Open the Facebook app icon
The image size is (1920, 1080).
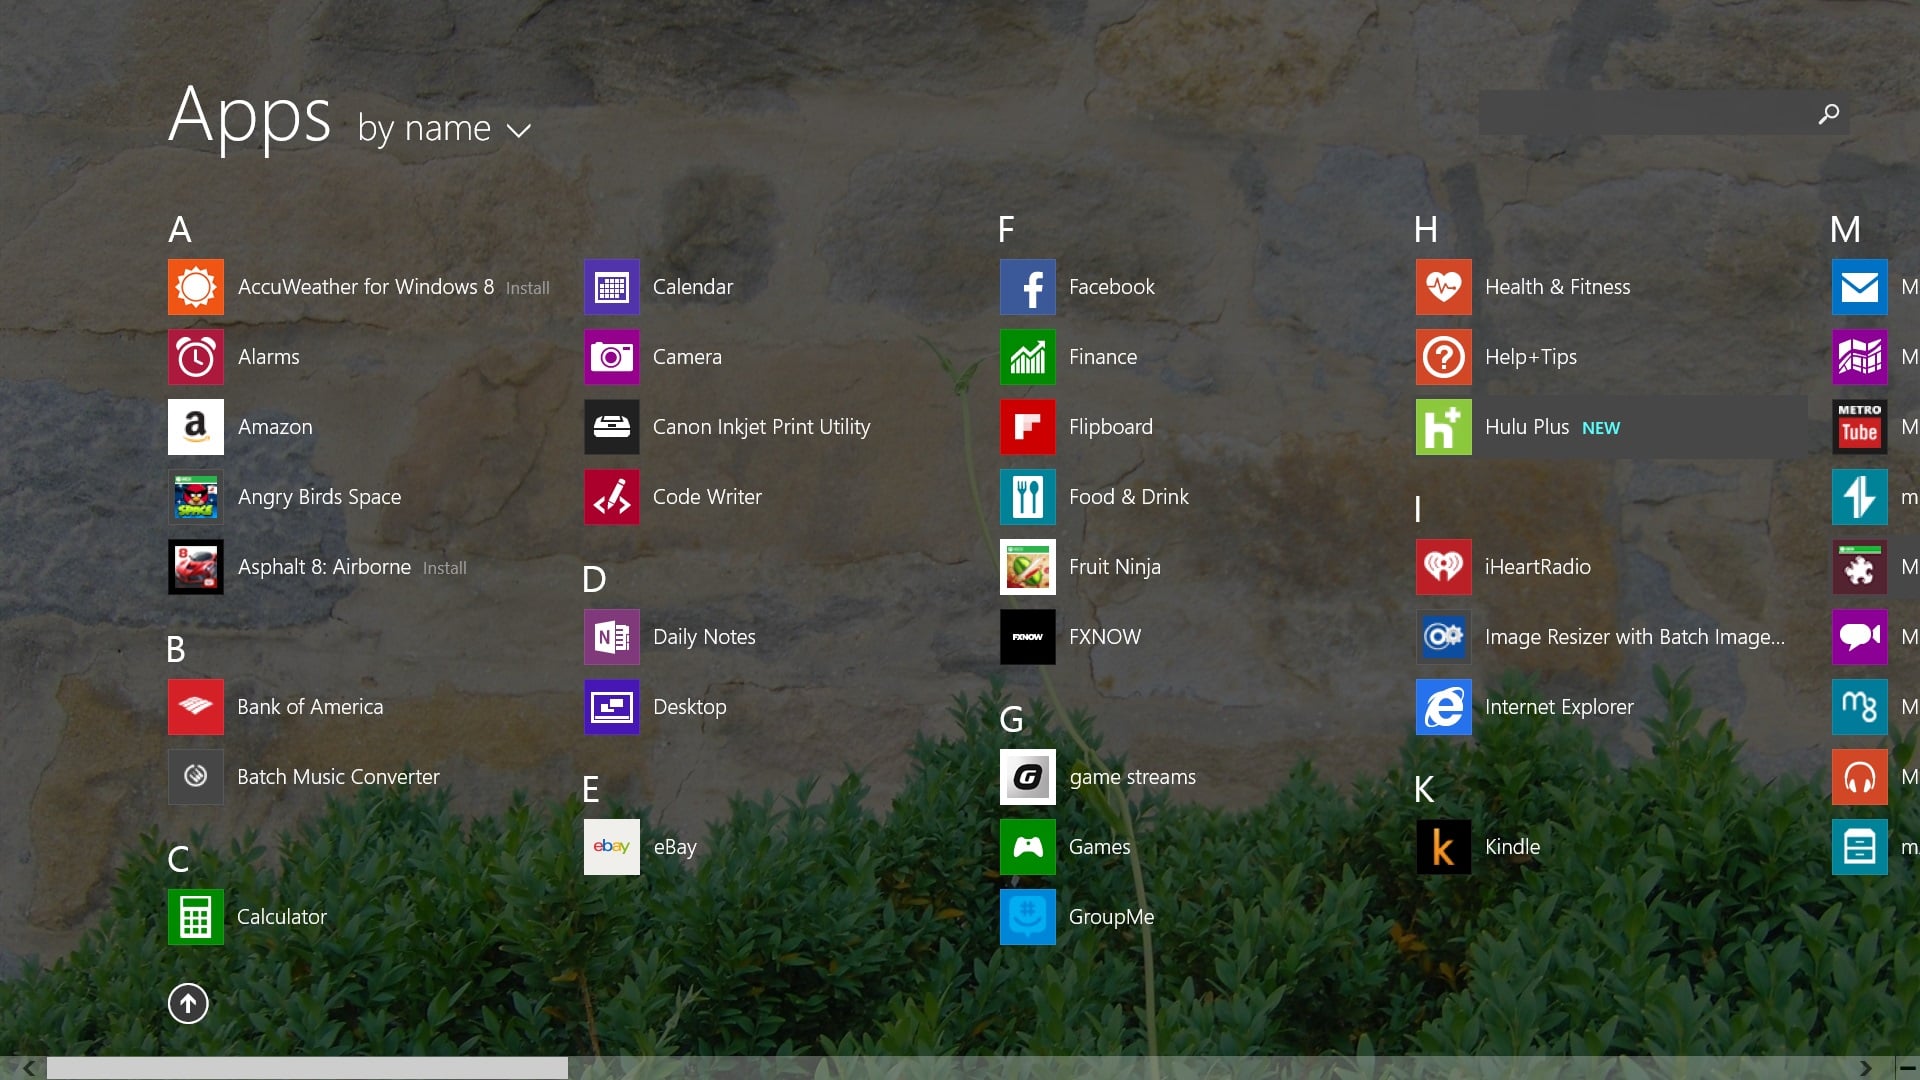(1028, 287)
